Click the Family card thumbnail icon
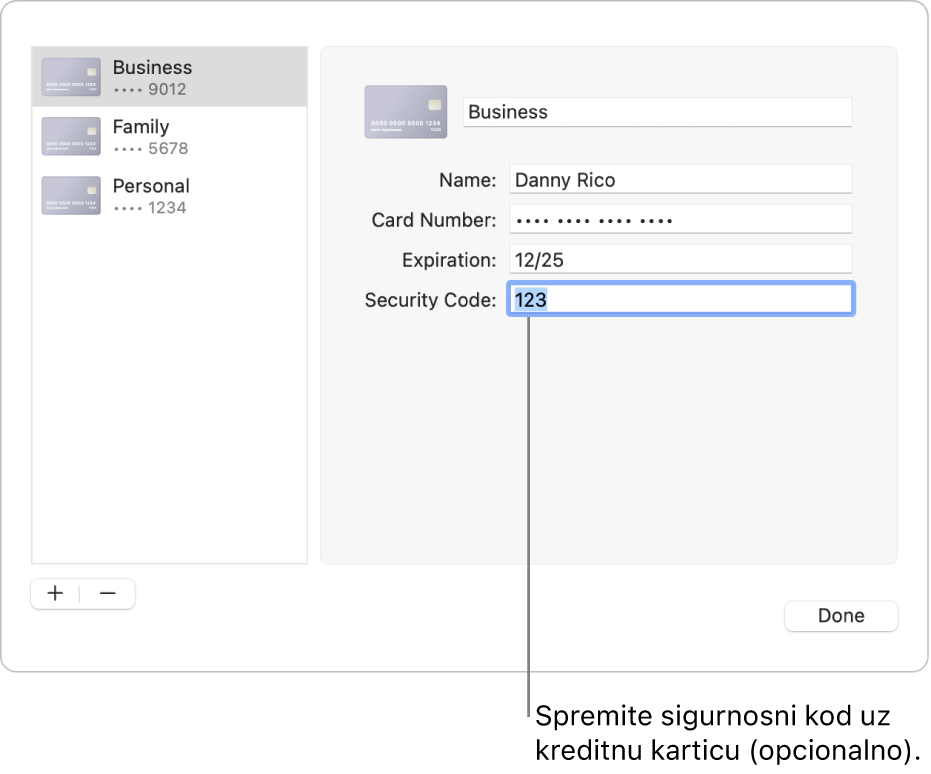 pos(71,136)
